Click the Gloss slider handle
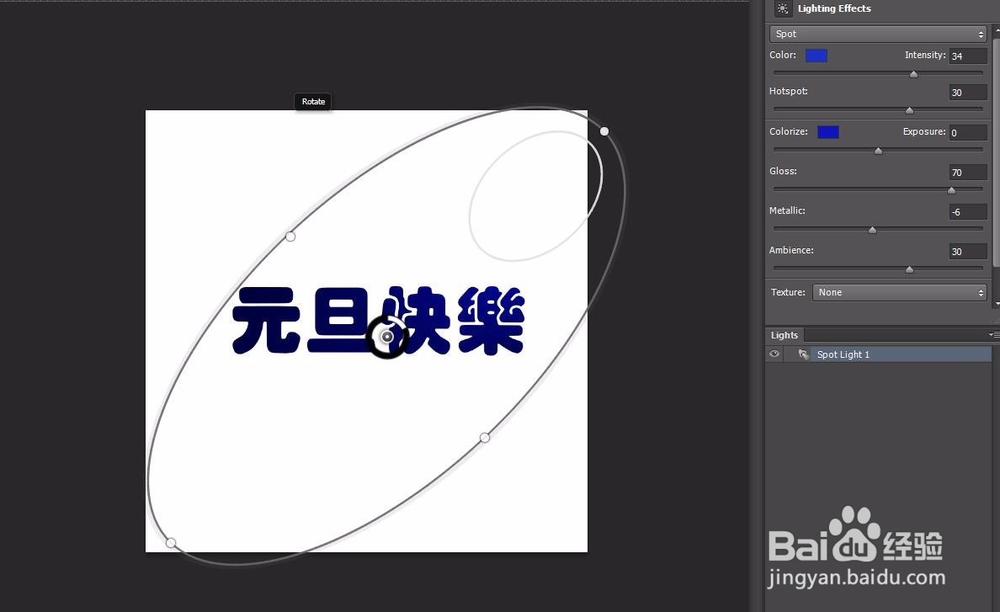The width and height of the screenshot is (1000, 612). pyautogui.click(x=952, y=190)
